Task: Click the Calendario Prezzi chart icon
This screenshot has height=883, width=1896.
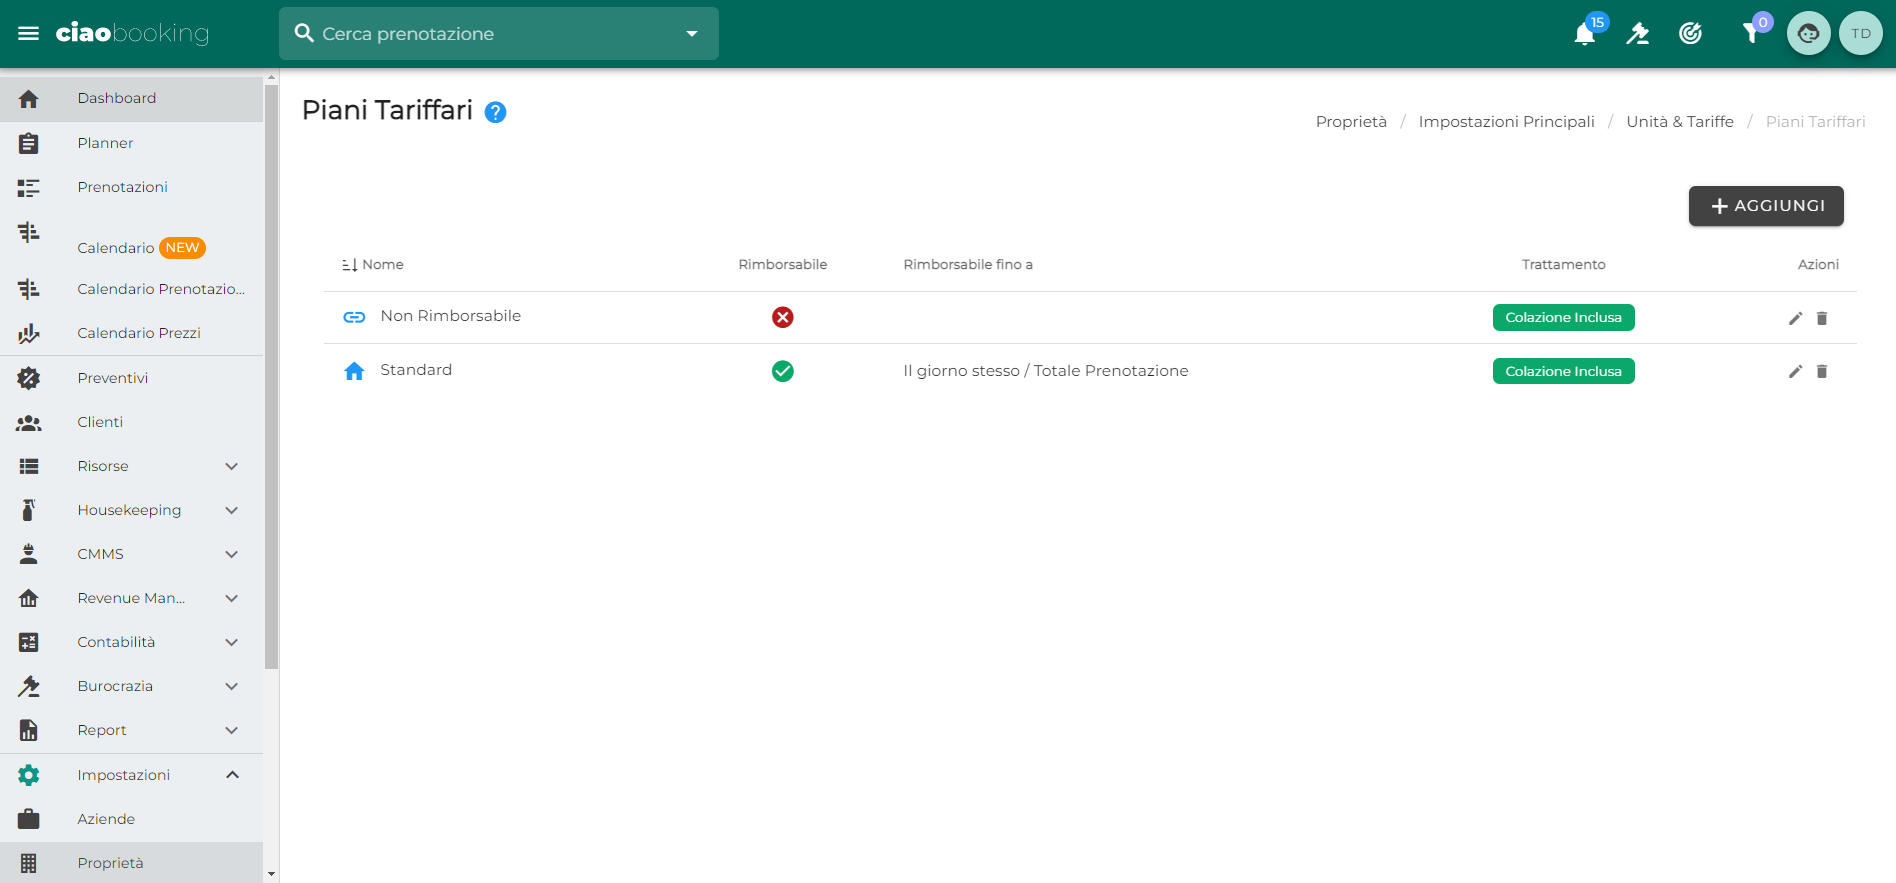Action: click(x=29, y=333)
